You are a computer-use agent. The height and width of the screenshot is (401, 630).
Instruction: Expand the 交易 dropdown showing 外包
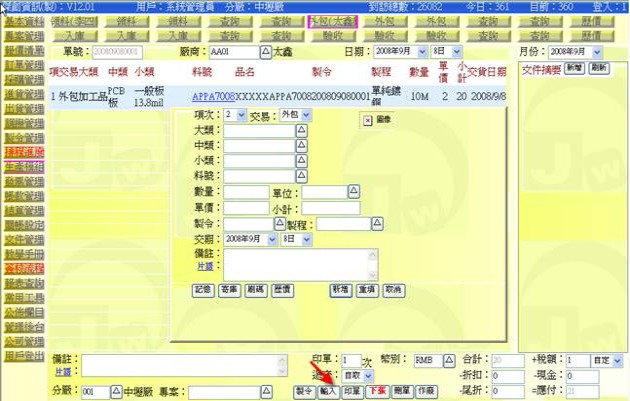click(x=304, y=116)
